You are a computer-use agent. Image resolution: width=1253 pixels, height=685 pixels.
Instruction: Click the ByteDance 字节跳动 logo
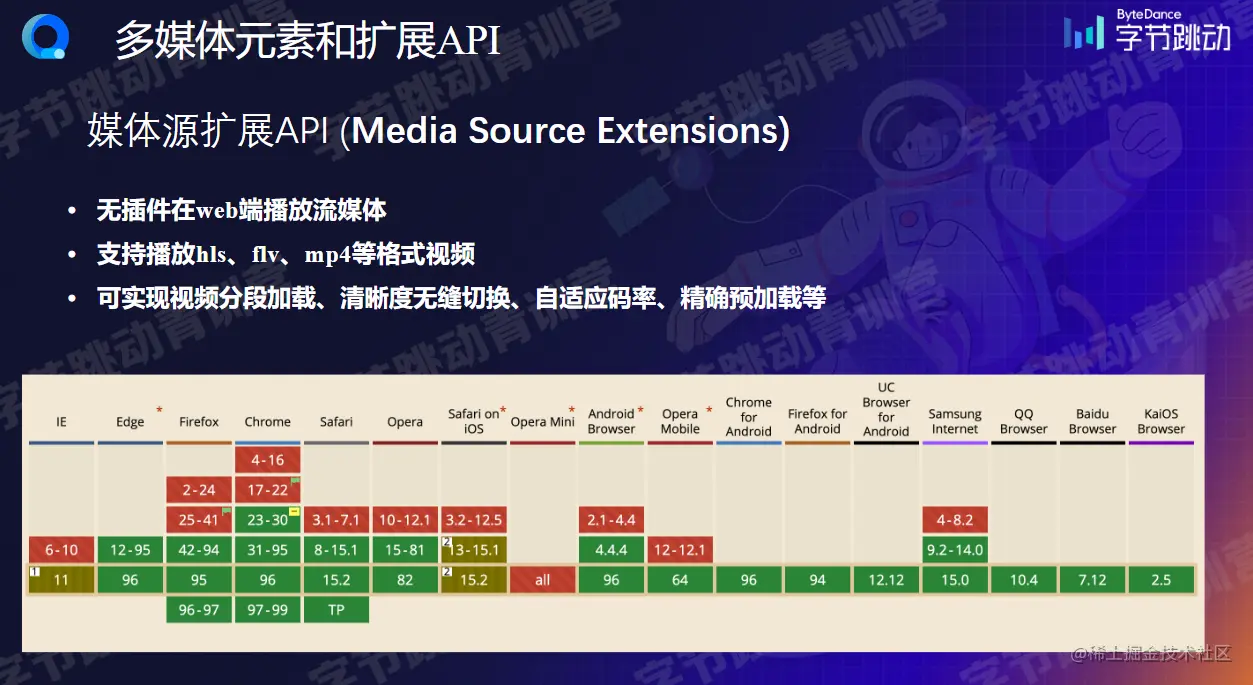(1147, 32)
